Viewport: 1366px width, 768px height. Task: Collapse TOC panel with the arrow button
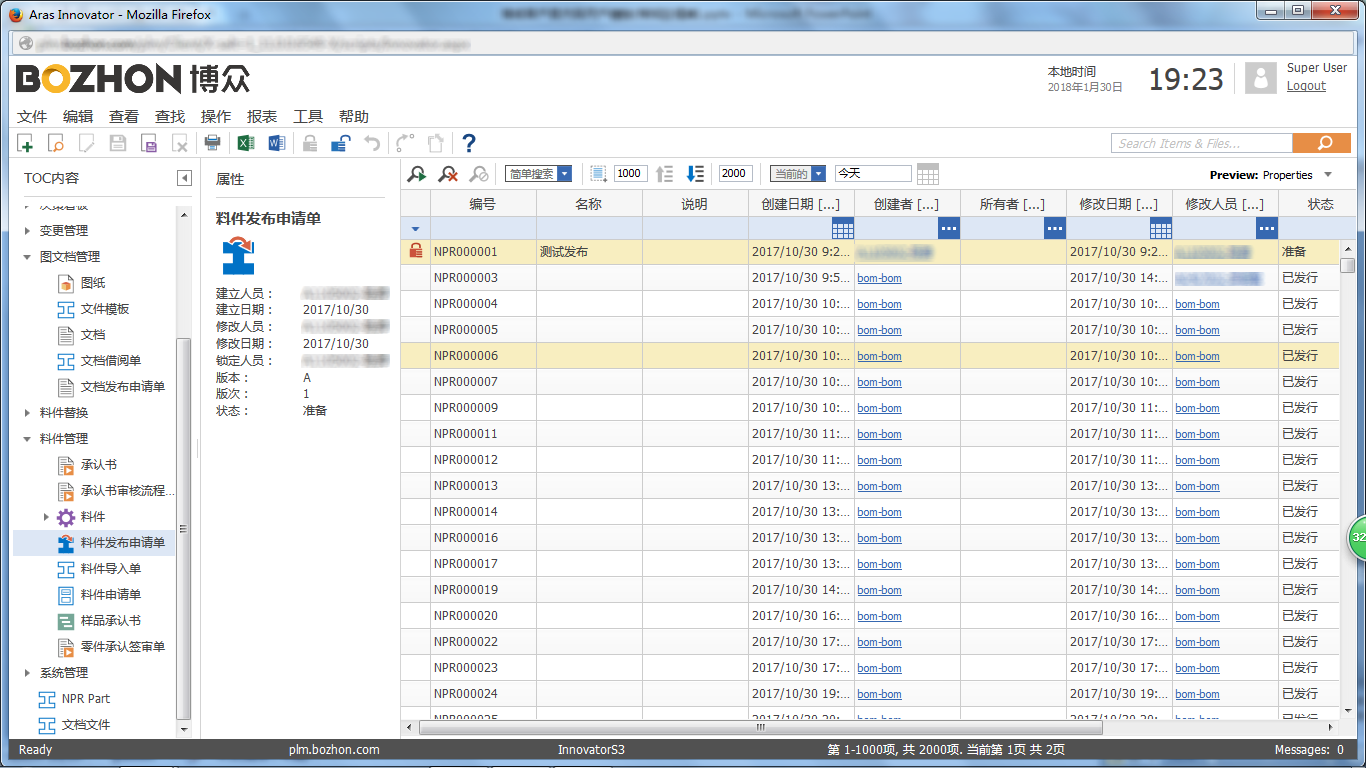click(x=184, y=178)
